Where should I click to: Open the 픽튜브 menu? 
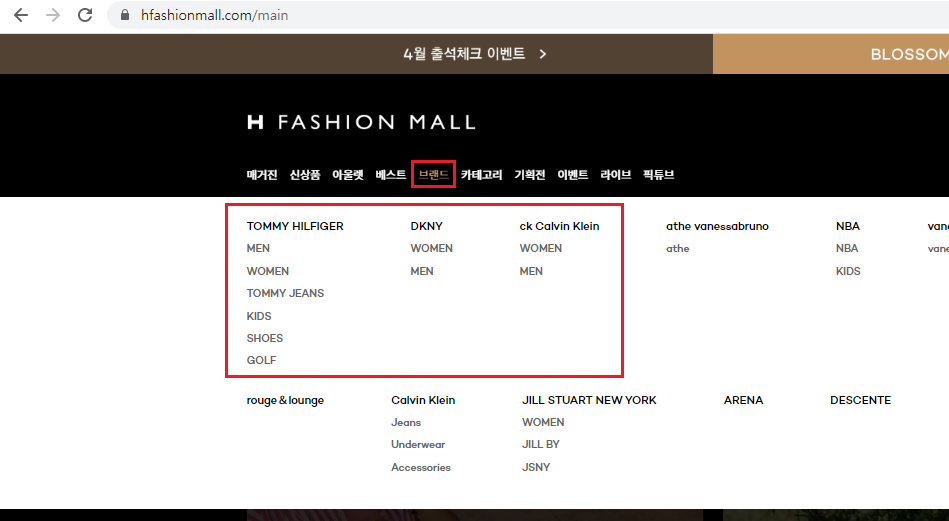pos(658,175)
